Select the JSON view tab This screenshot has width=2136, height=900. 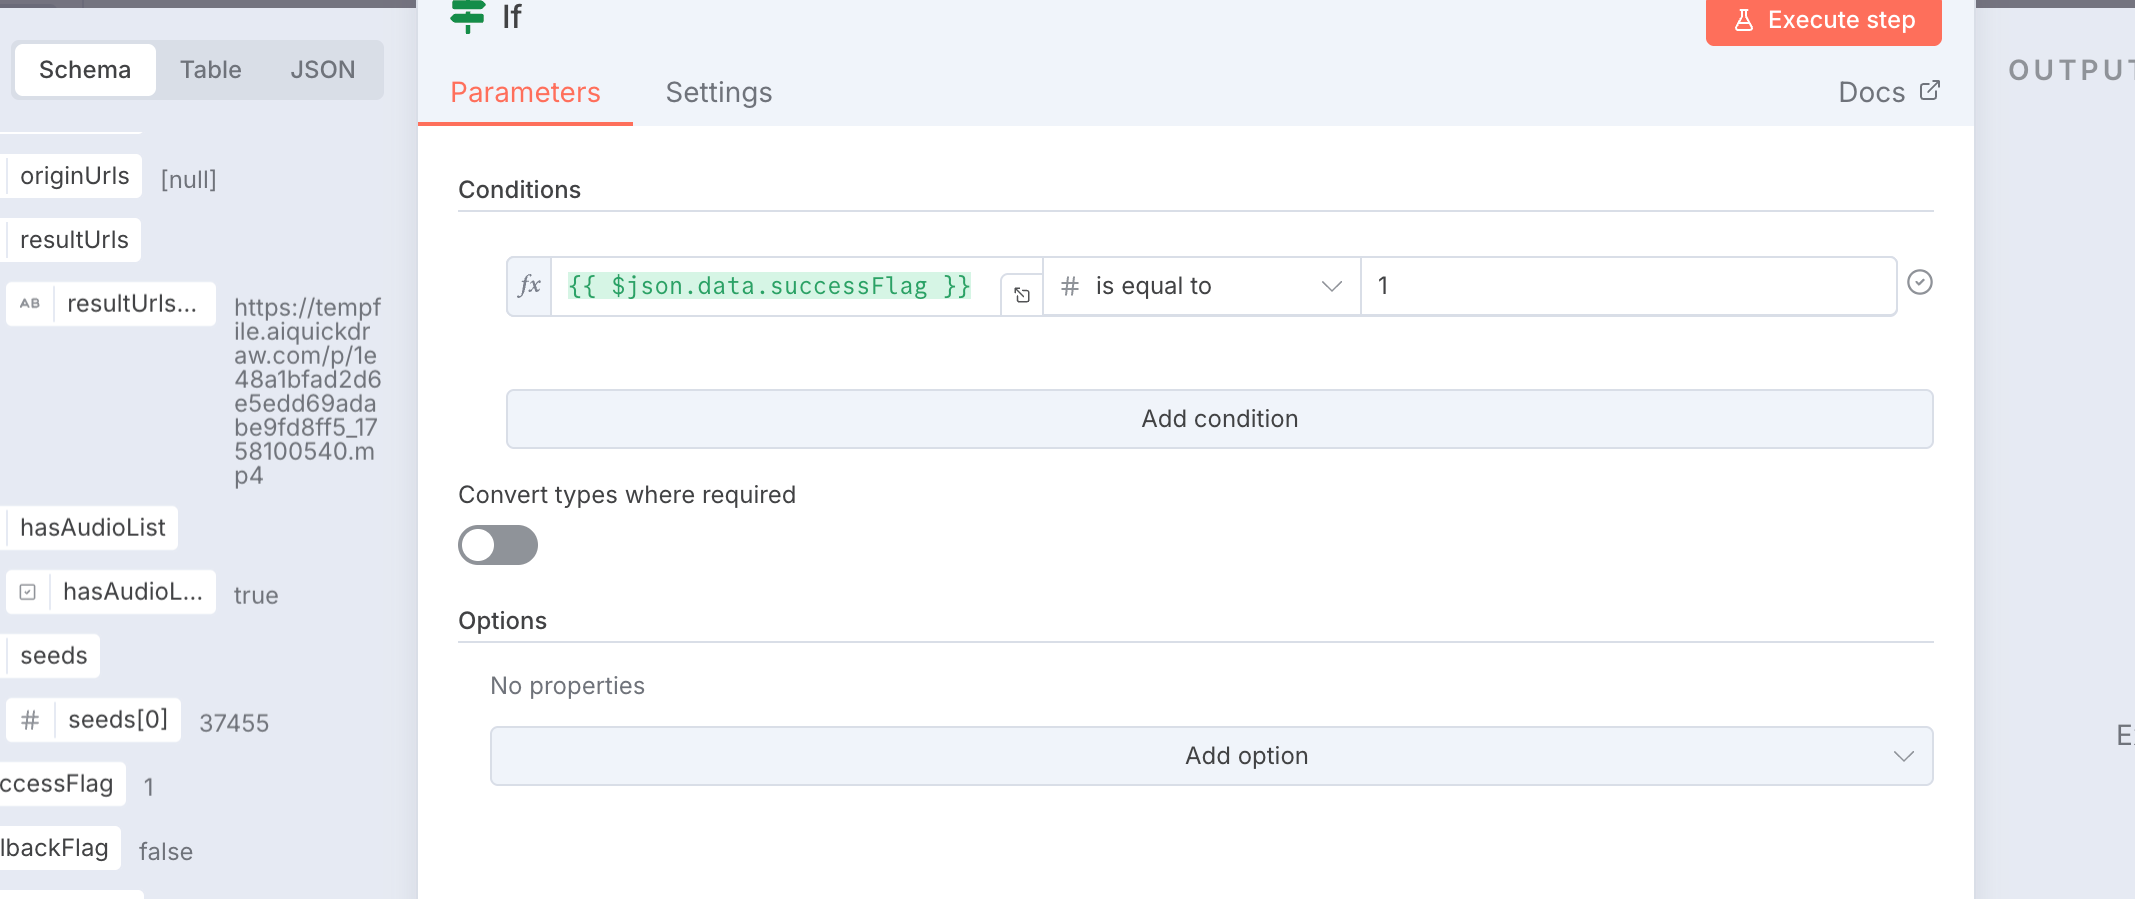tap(322, 70)
